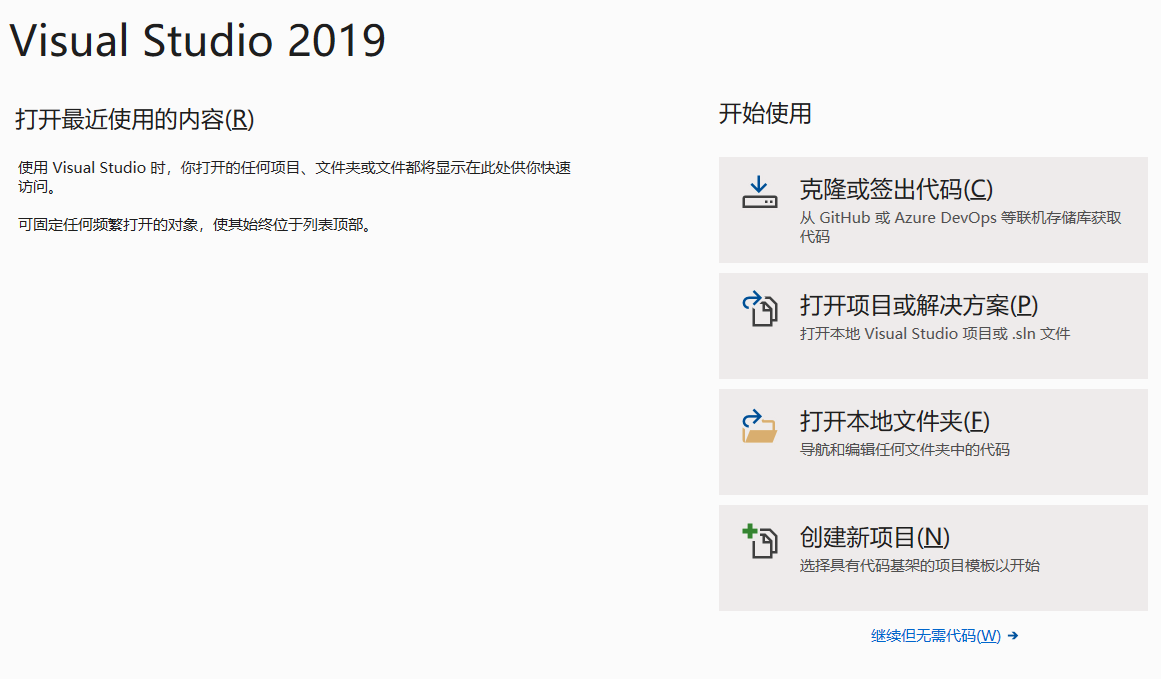Click the create new project plus icon
Screen dimensions: 1161x679
tap(759, 541)
